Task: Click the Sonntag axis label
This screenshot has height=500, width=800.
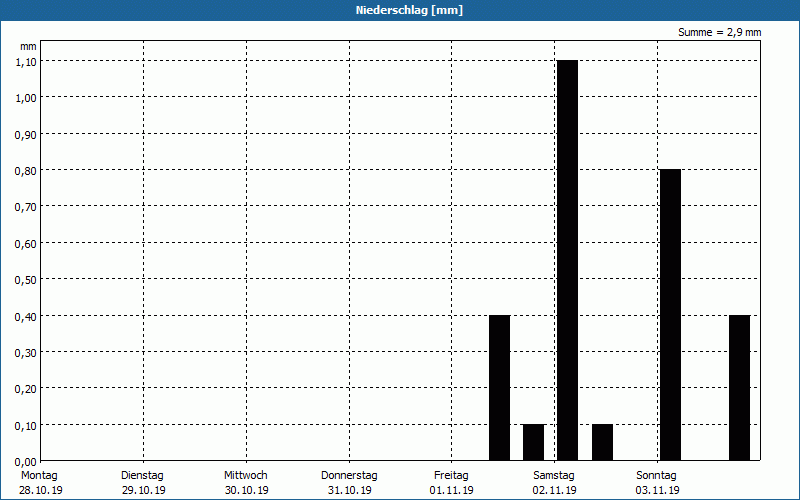Action: [x=656, y=476]
